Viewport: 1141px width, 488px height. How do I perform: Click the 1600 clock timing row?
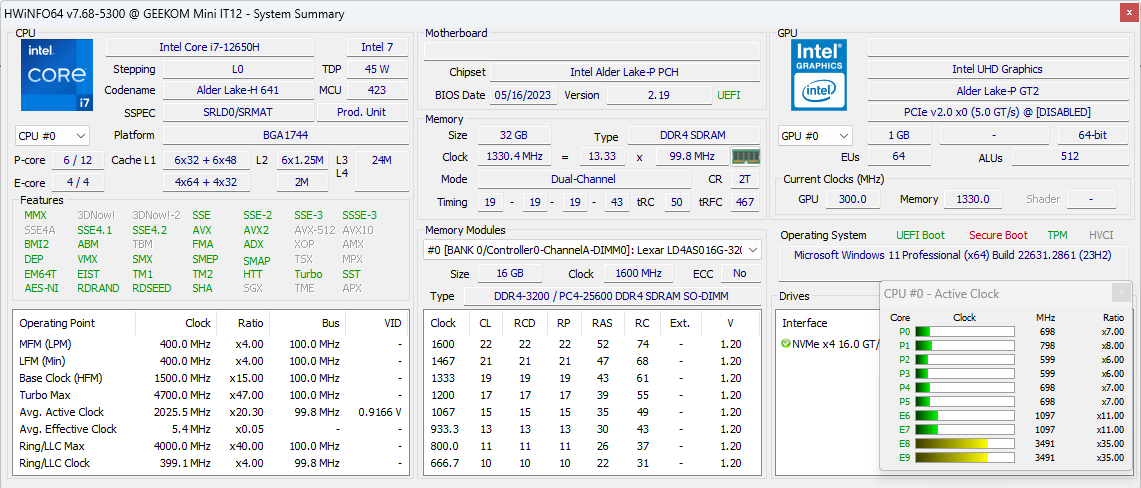tap(592, 344)
